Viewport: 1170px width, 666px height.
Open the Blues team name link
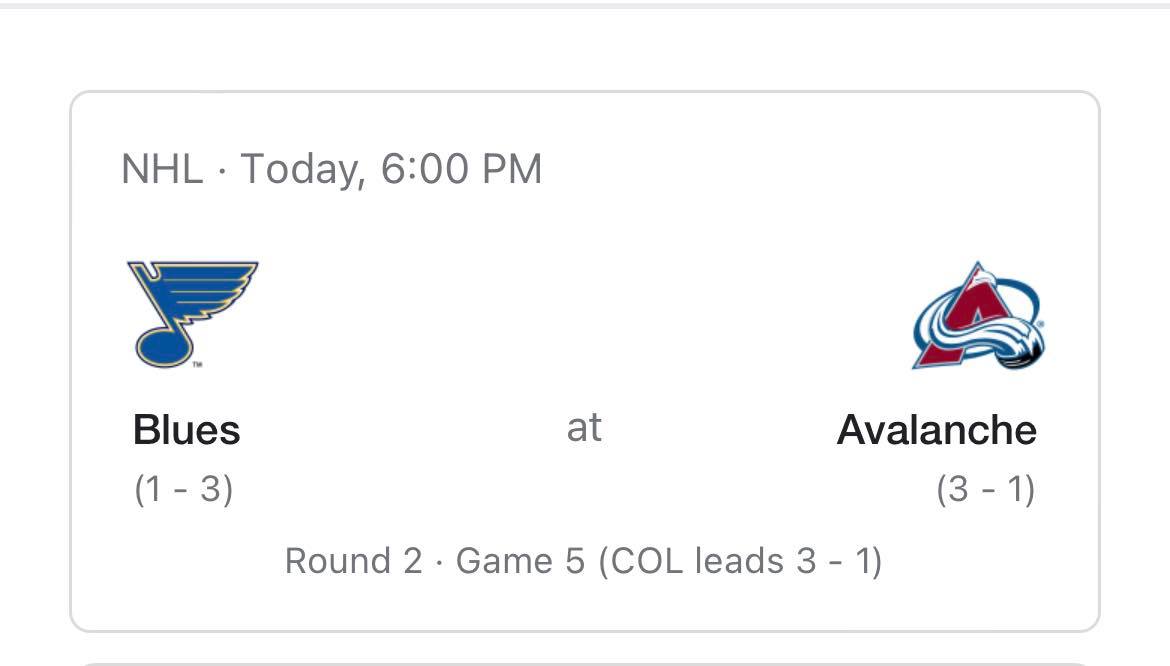[x=187, y=431]
